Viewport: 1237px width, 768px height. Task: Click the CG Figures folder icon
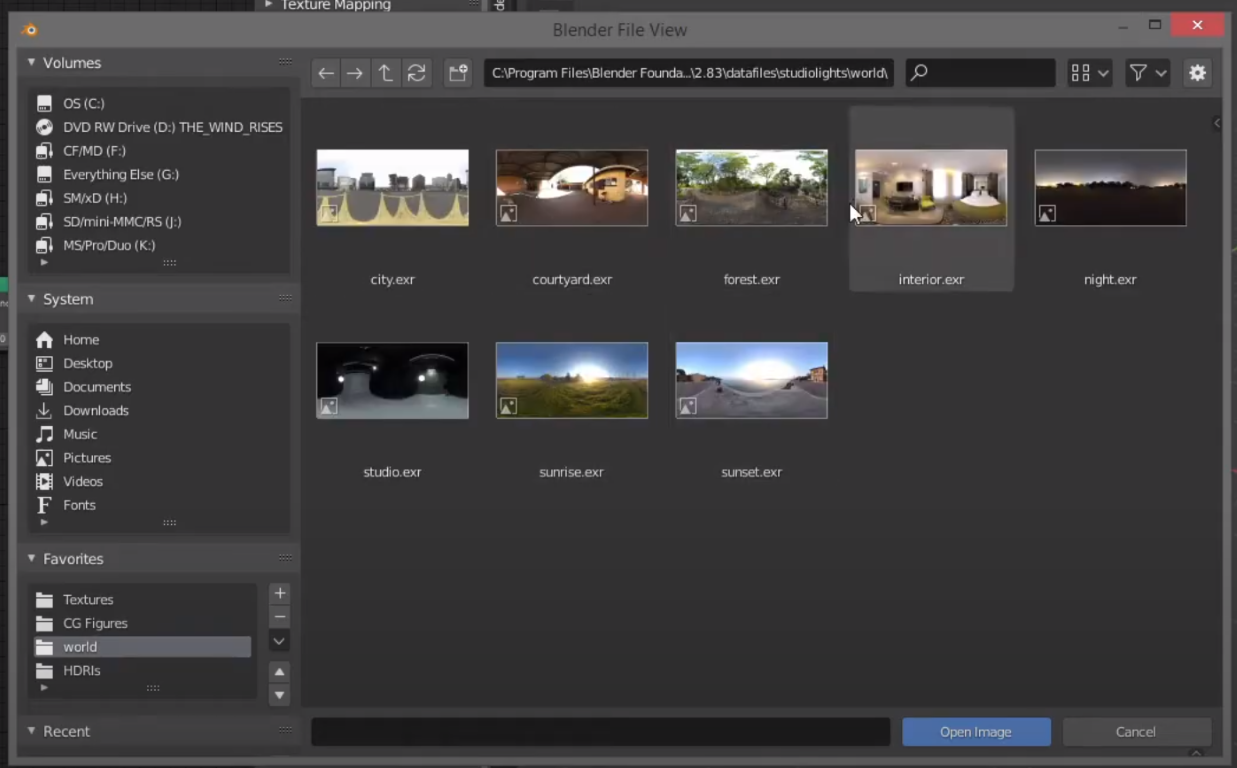coord(44,623)
